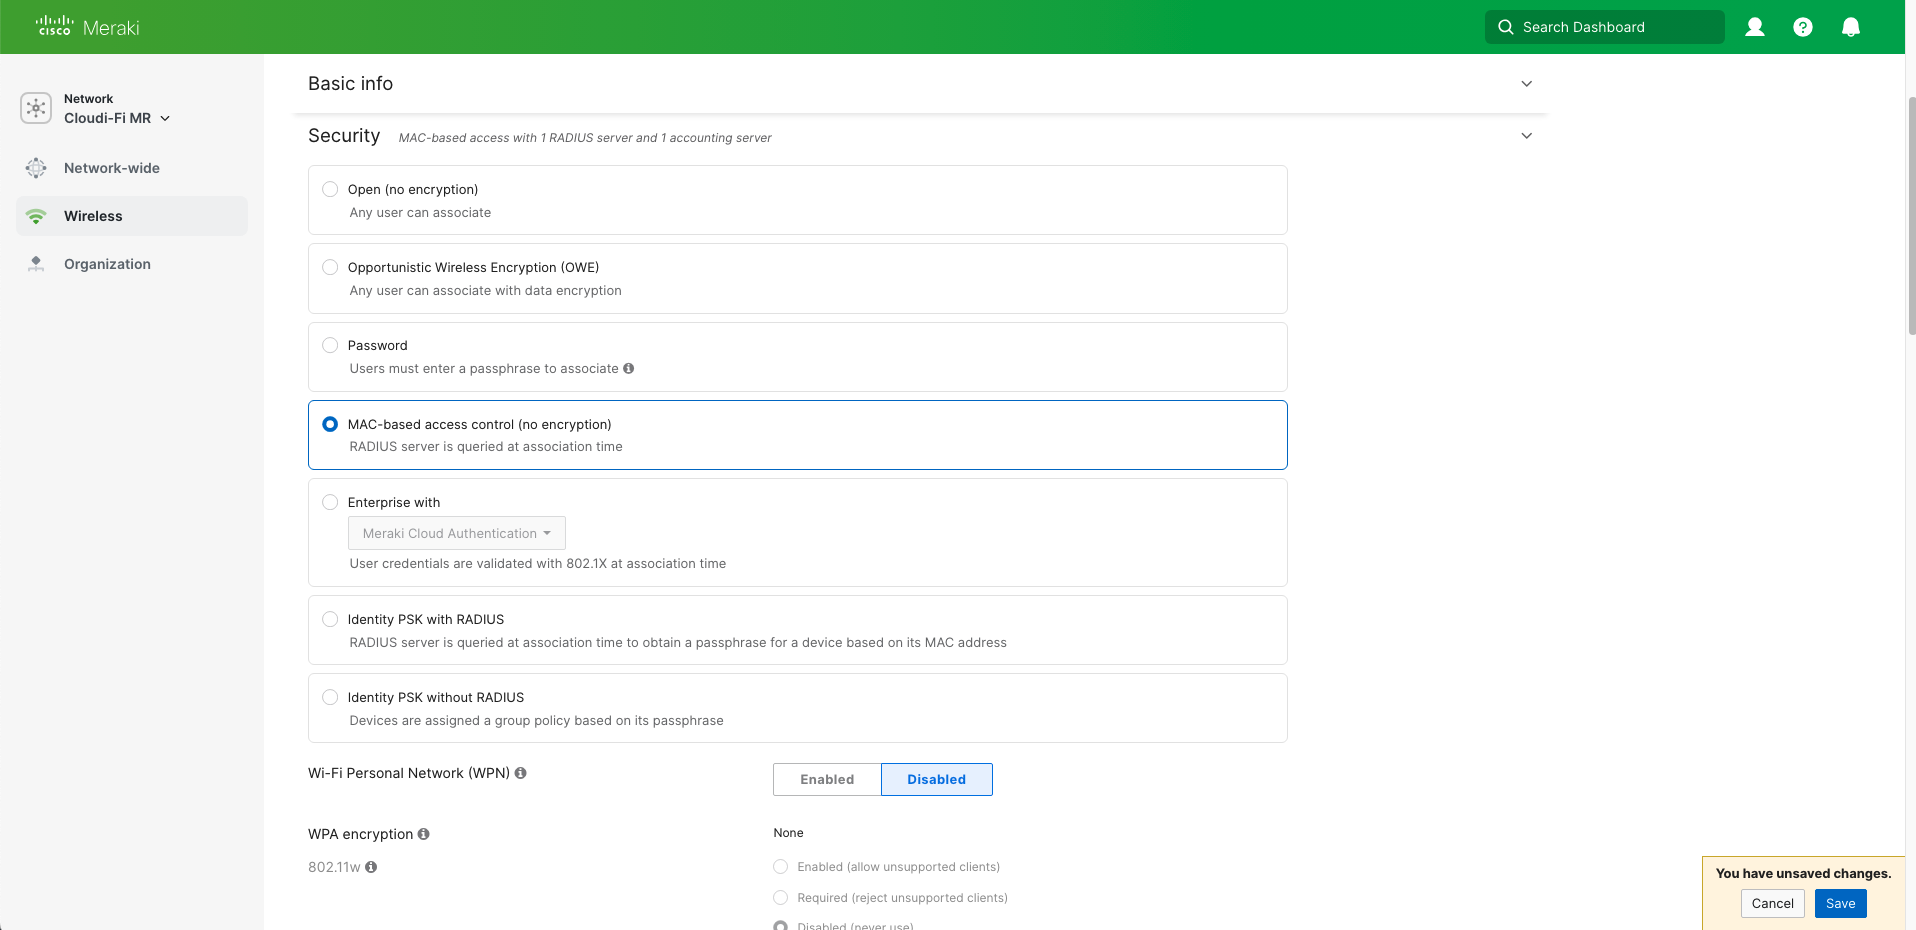Screen dimensions: 1916x930
Task: Expand the Basic info section
Action: (1526, 84)
